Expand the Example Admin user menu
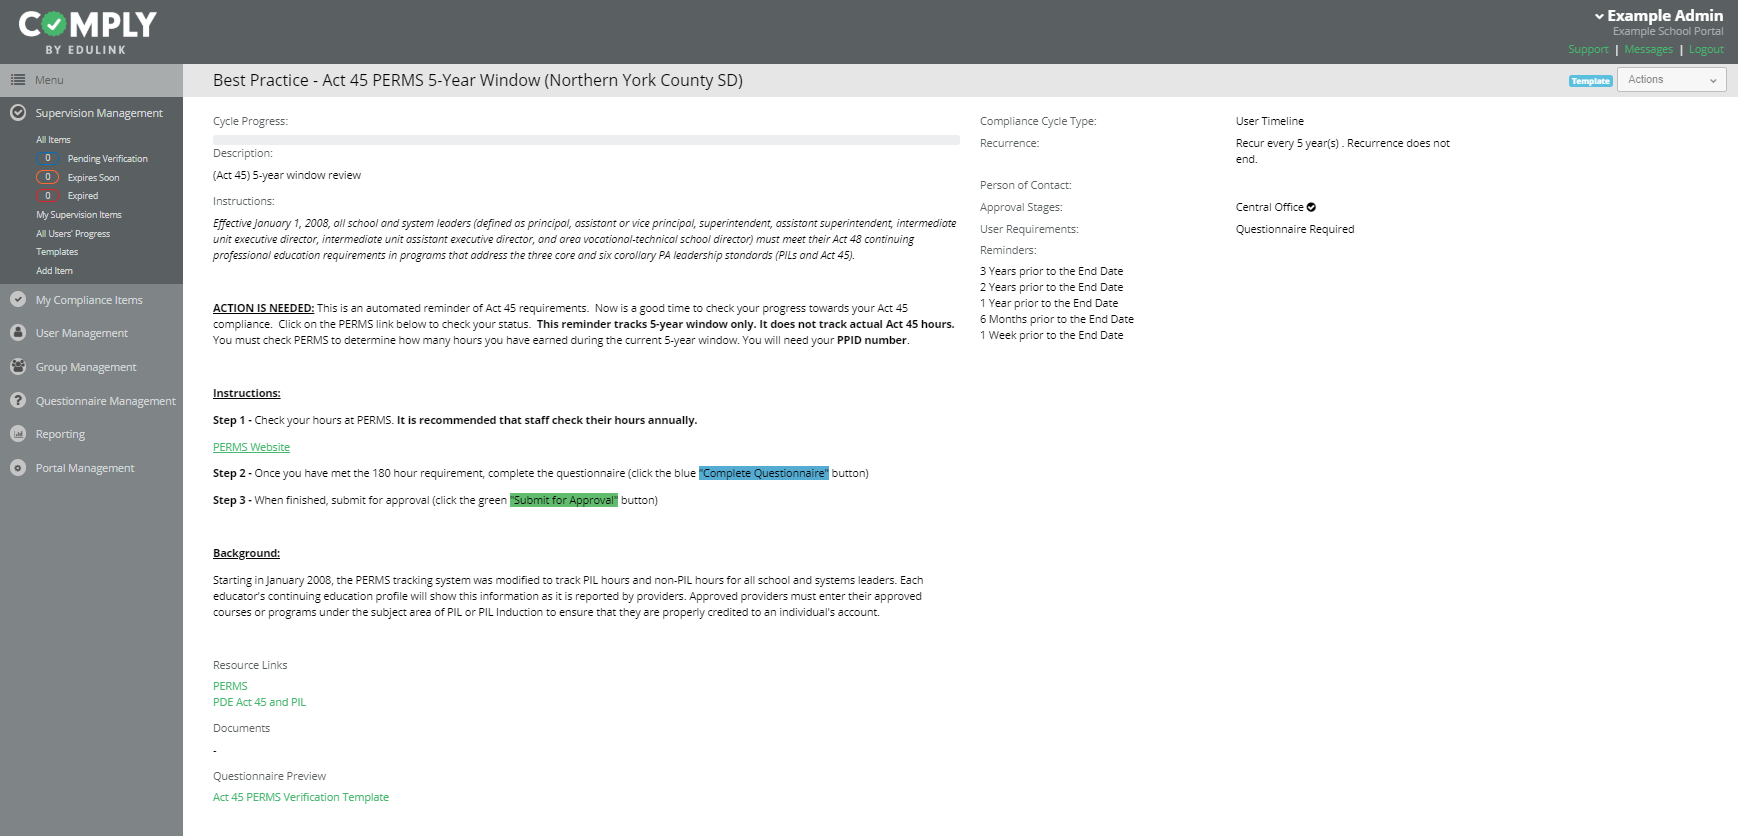The height and width of the screenshot is (836, 1738). coord(1659,15)
